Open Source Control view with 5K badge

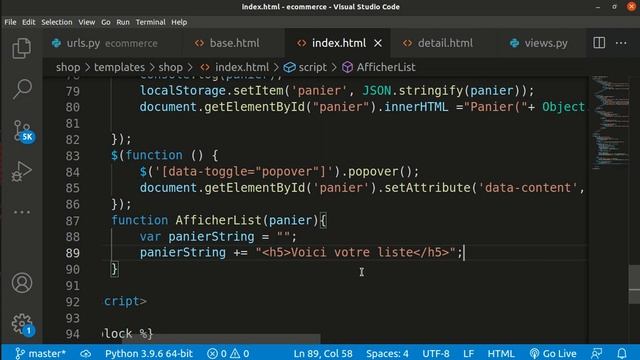pos(23,131)
